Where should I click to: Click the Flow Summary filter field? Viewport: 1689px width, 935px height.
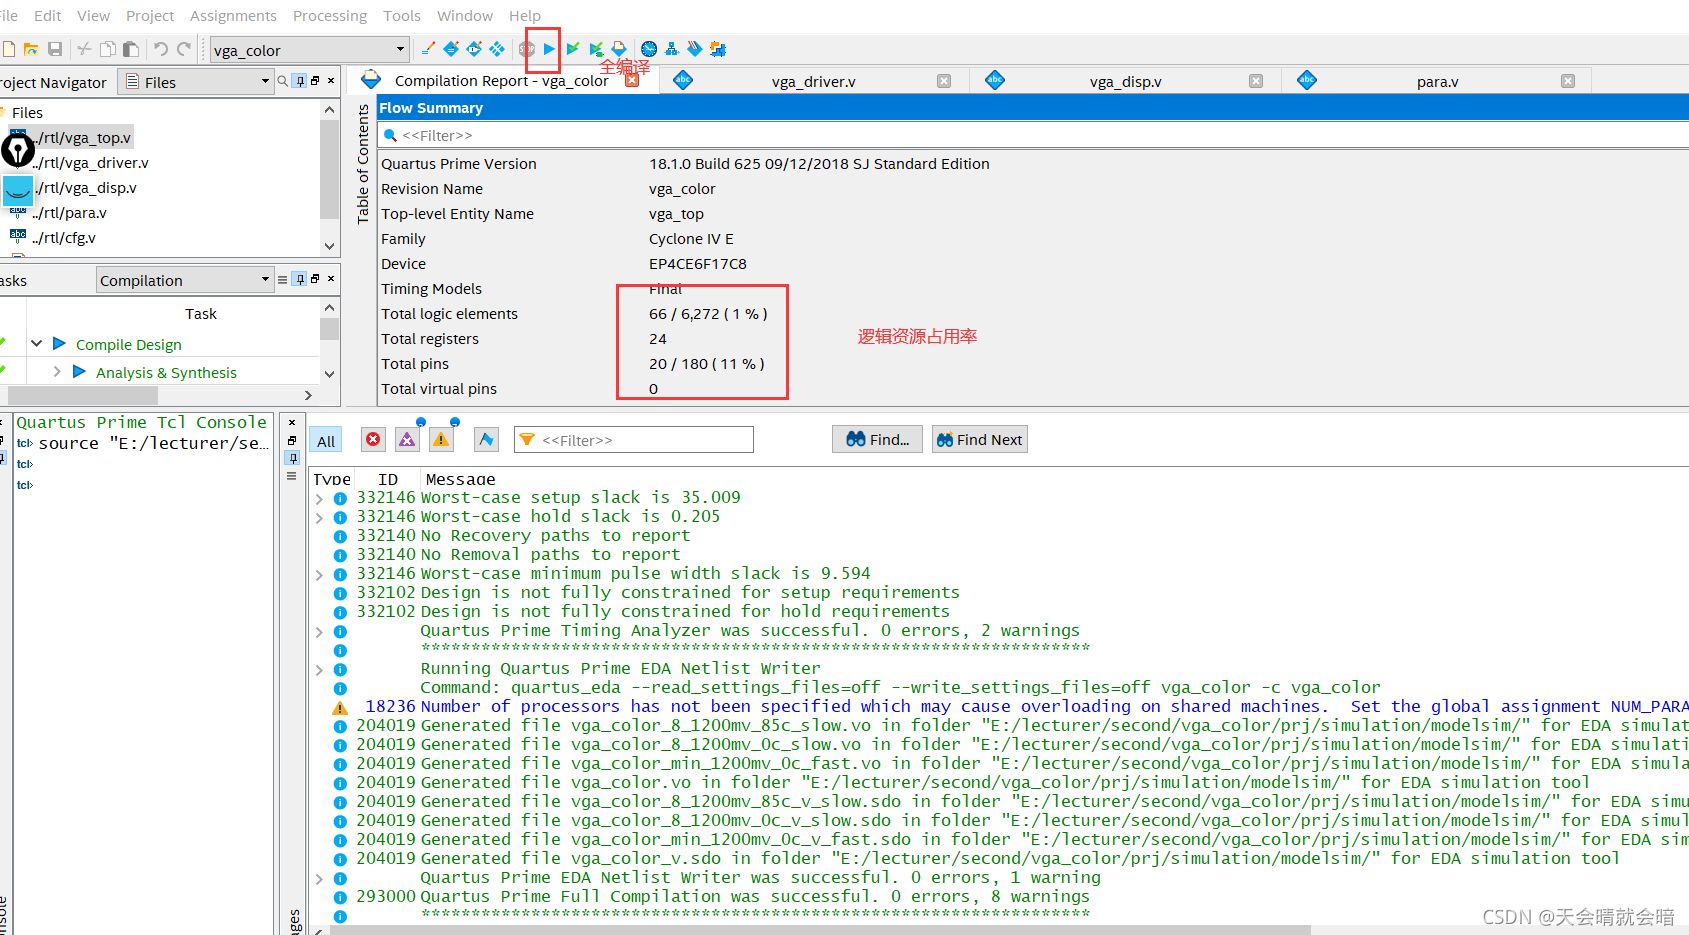tap(1035, 135)
